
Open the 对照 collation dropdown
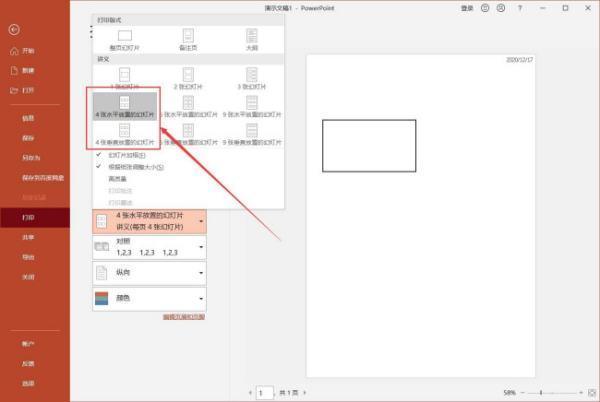tap(149, 247)
